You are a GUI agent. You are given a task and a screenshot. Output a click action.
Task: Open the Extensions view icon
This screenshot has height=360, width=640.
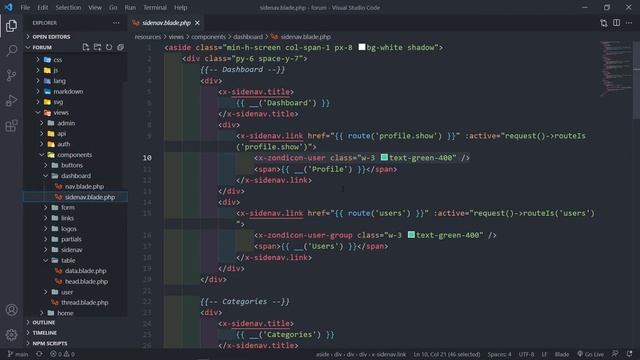click(11, 125)
